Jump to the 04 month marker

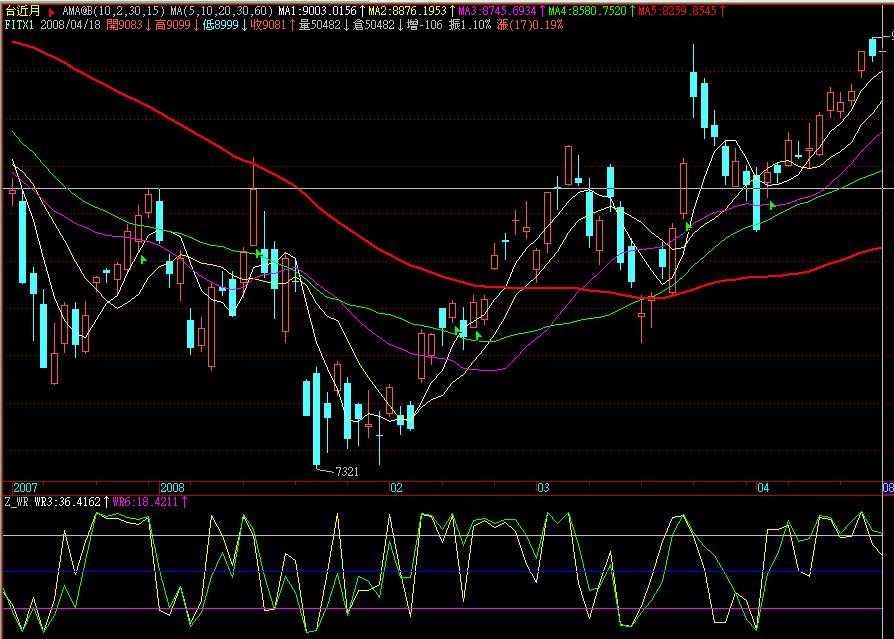[x=763, y=488]
